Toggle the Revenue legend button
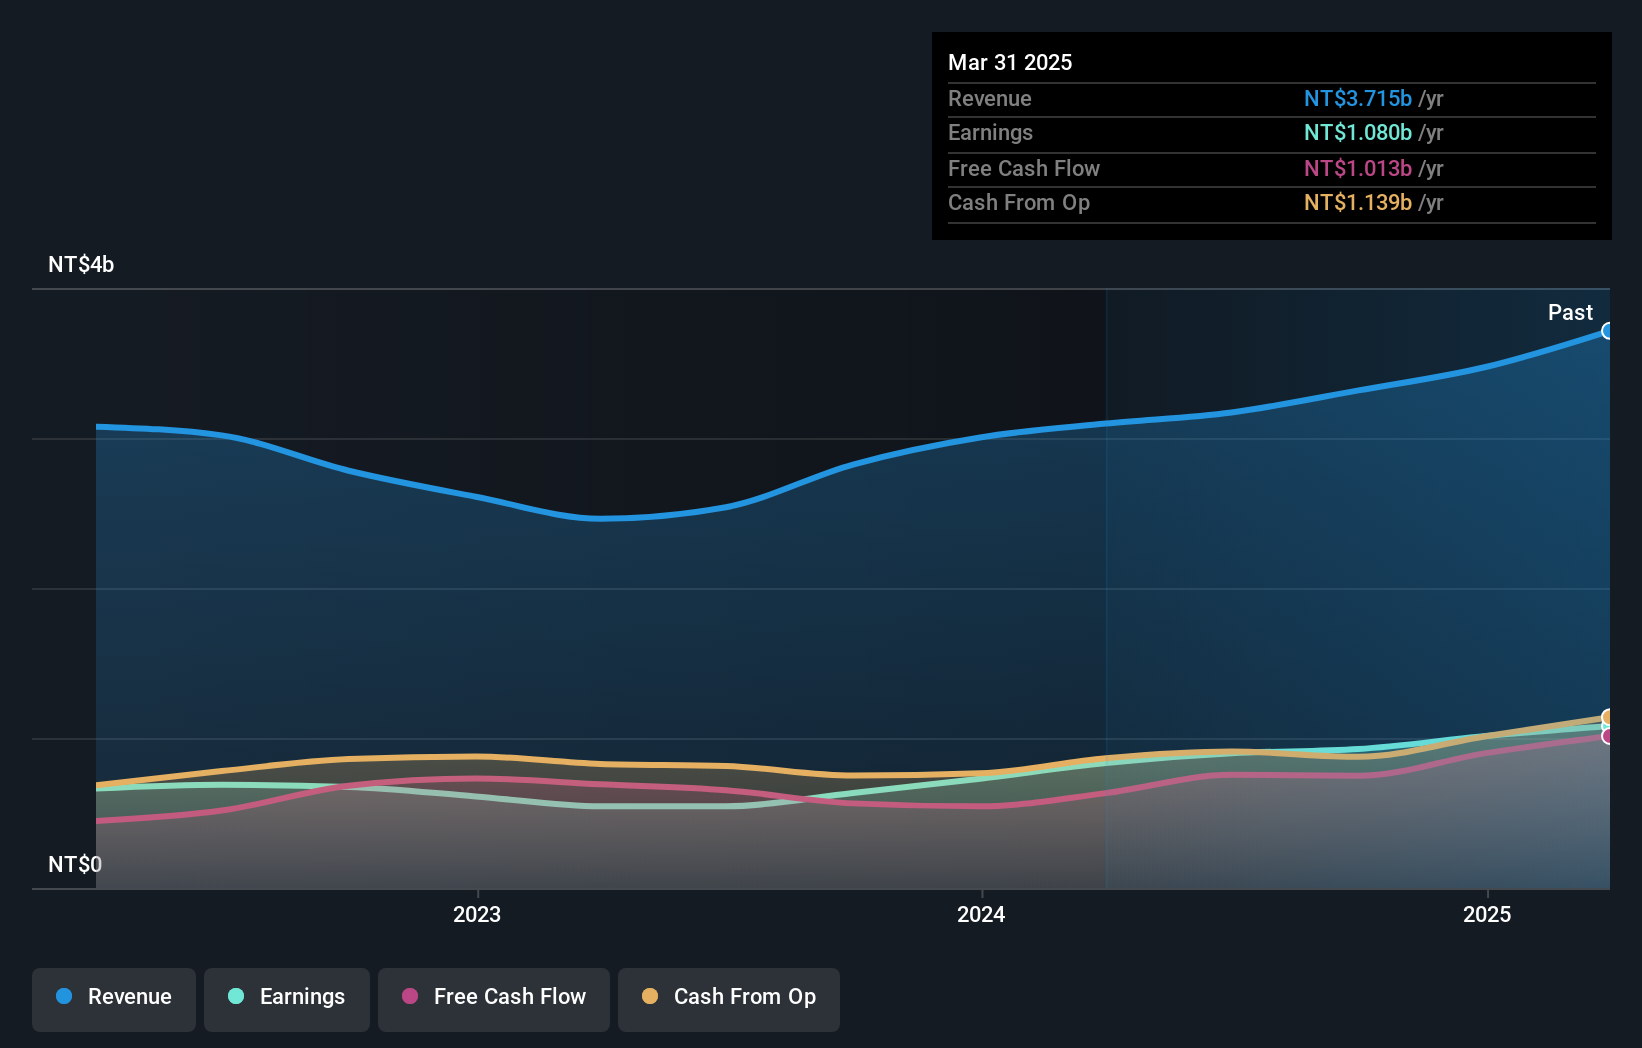1642x1048 pixels. point(114,999)
